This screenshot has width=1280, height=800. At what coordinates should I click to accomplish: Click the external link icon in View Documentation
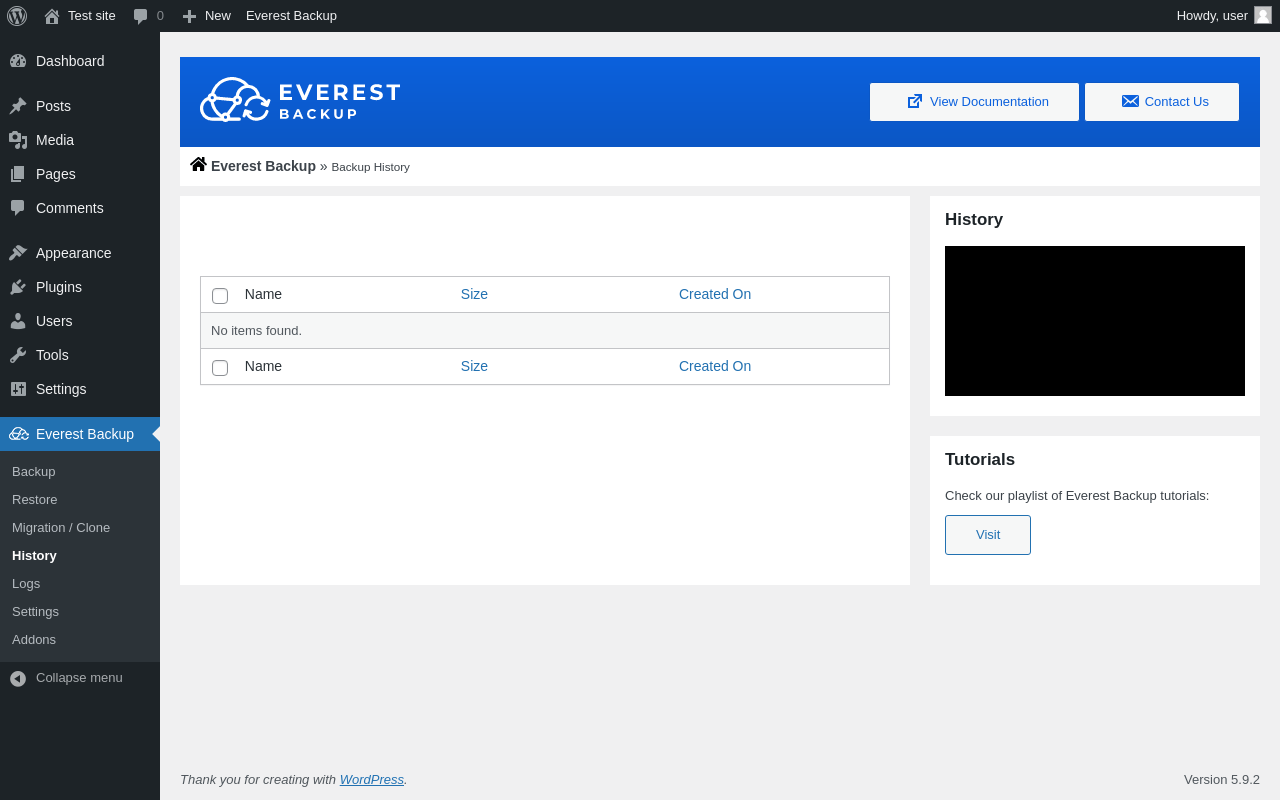[915, 101]
